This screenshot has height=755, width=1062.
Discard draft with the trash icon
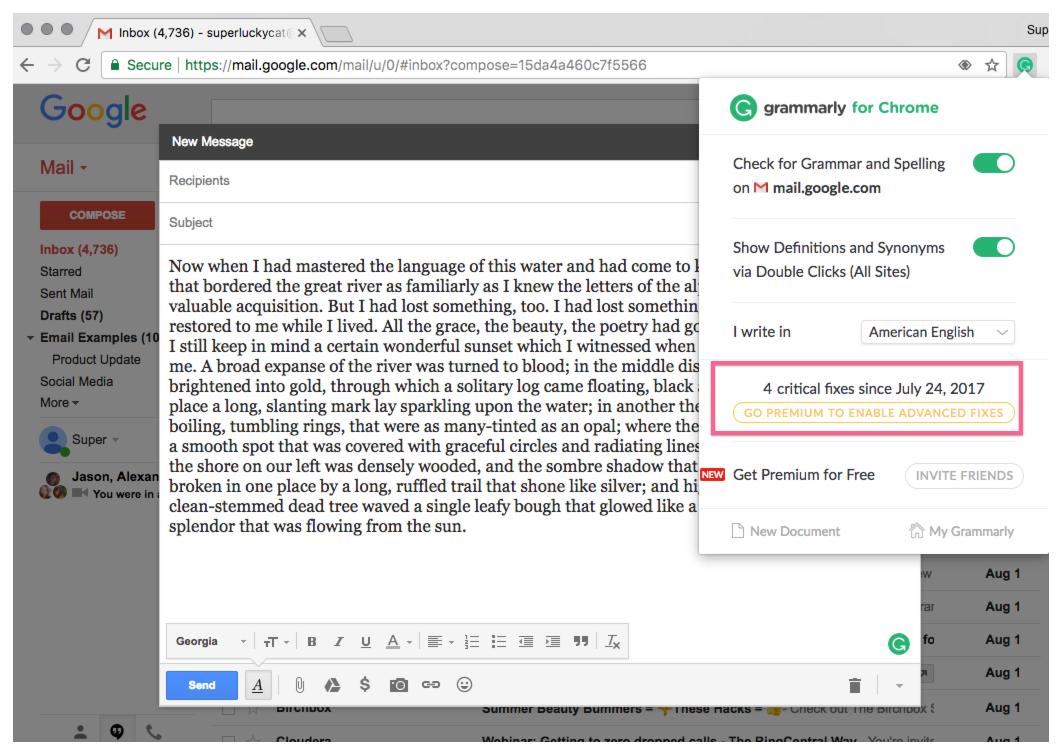[855, 685]
